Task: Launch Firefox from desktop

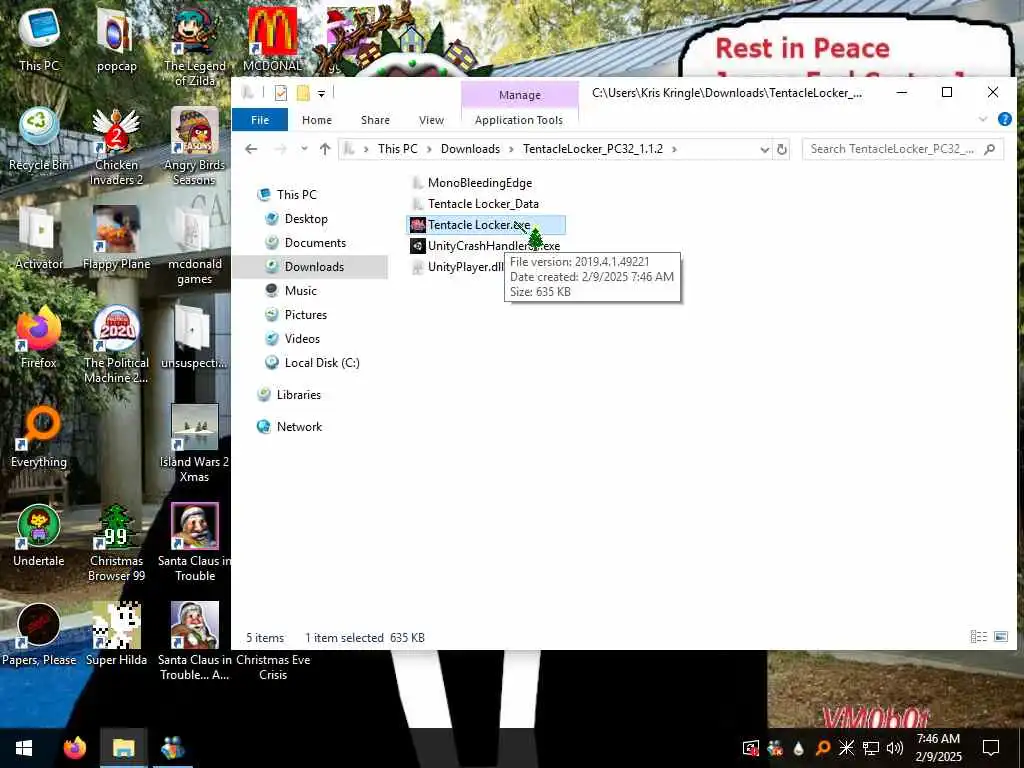Action: click(39, 337)
